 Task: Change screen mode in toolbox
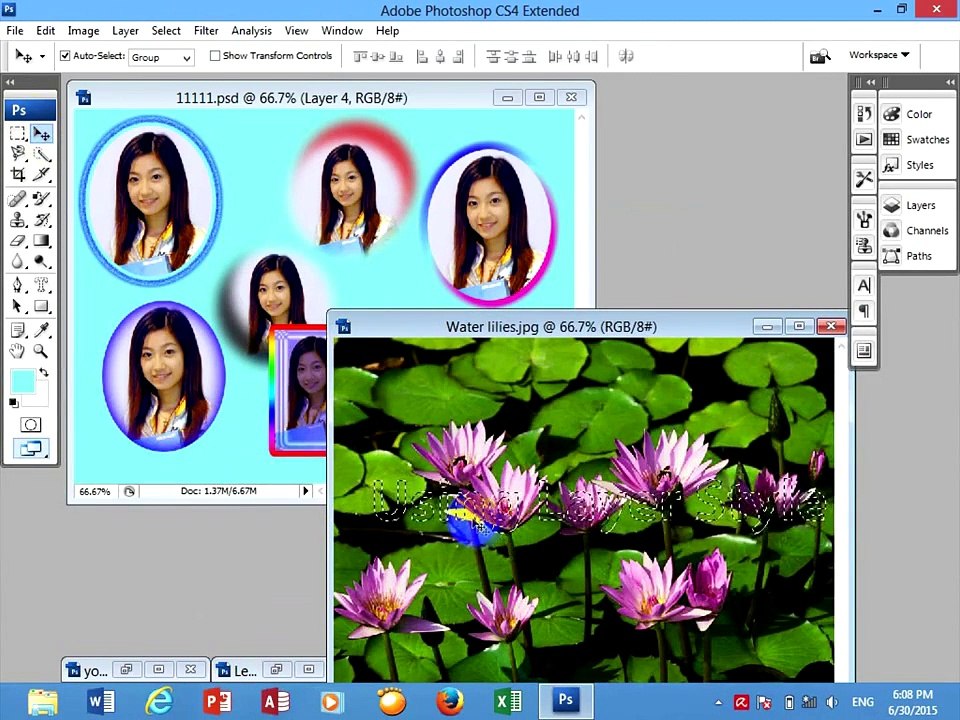(30, 448)
